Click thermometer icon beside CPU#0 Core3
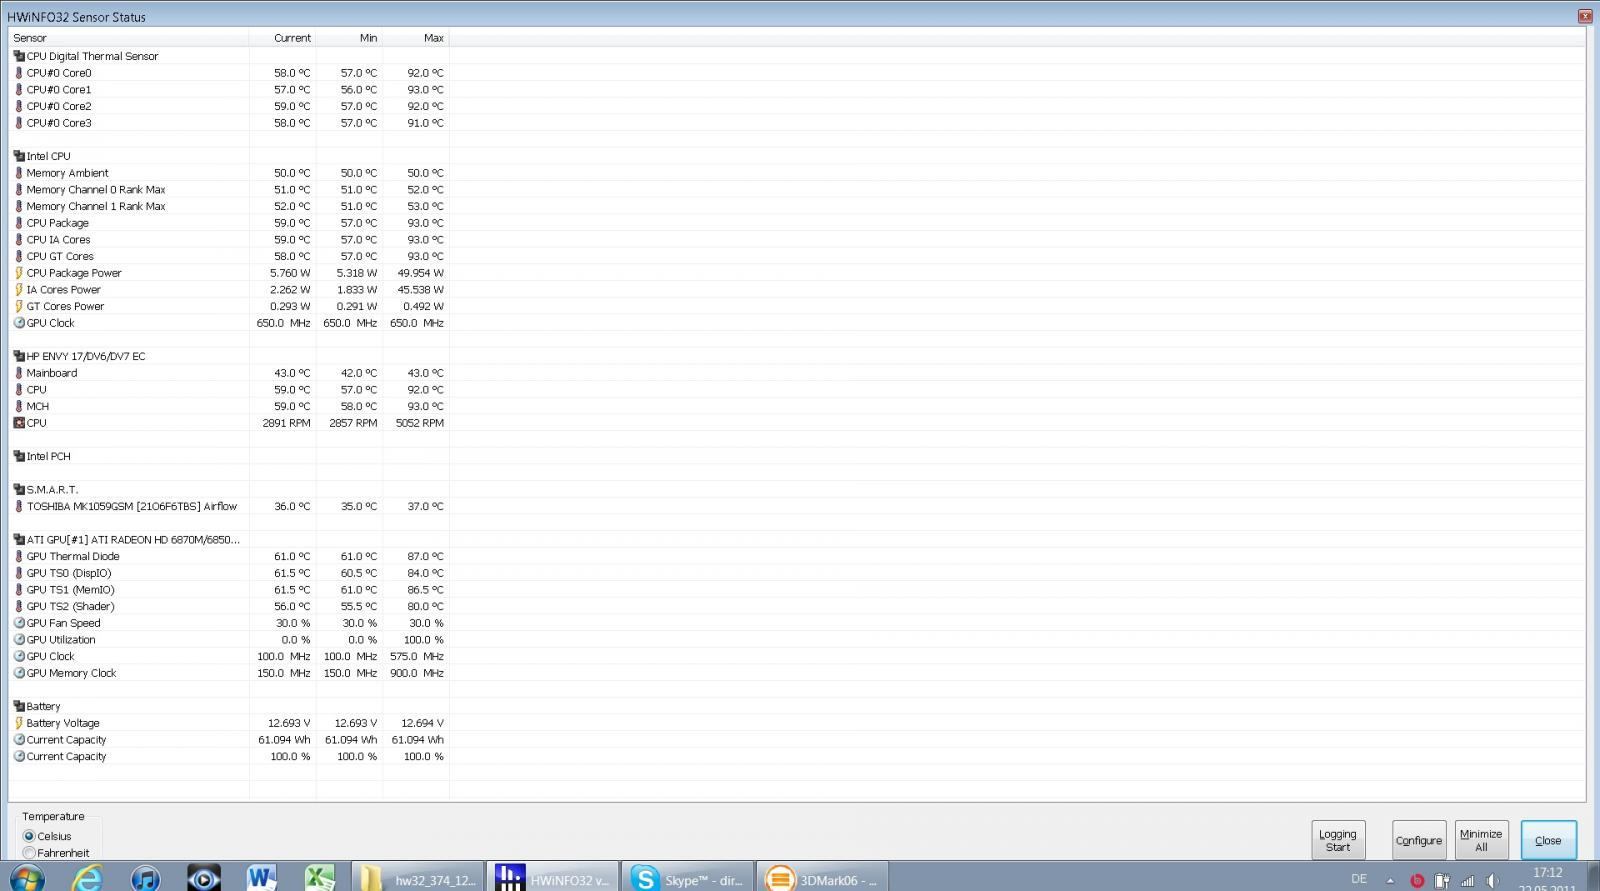This screenshot has width=1600, height=891. (19, 123)
